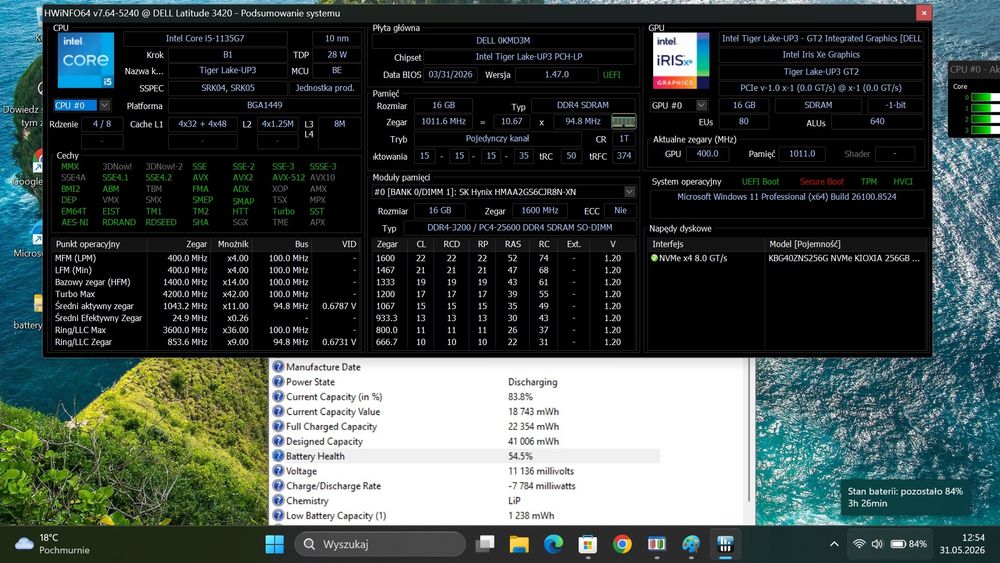Switch to the Paint app on the taskbar
The image size is (1000, 563).
(691, 544)
